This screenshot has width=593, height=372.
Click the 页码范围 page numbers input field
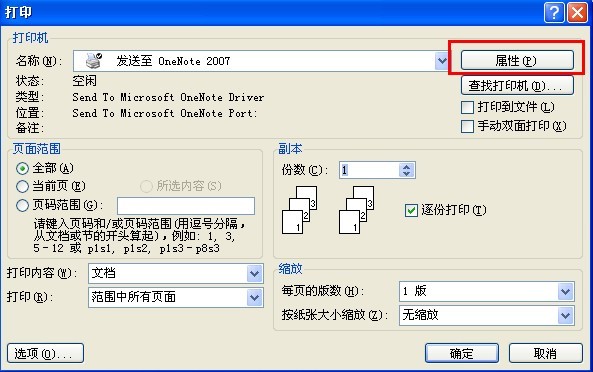[186, 206]
